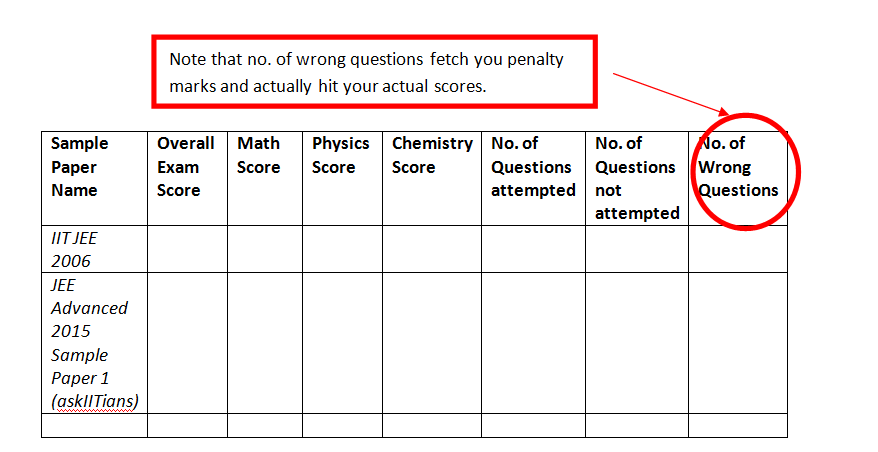Click the red arrow pointing to the circle
Viewport: 878px width, 452px height.
[x=668, y=92]
